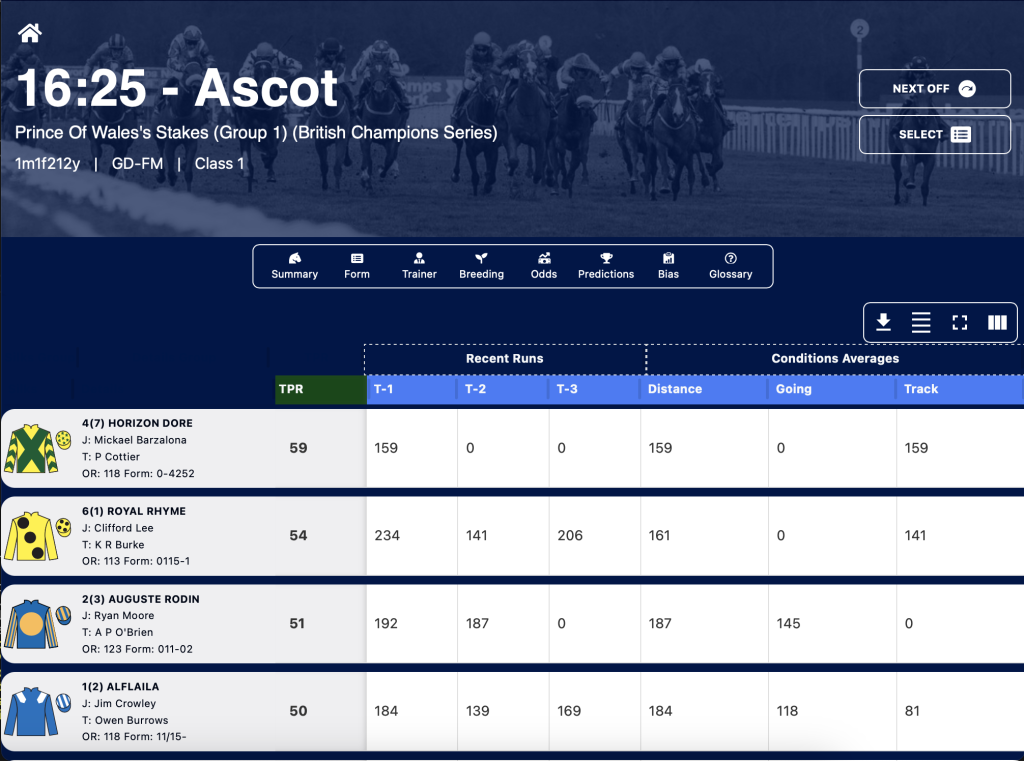Image resolution: width=1024 pixels, height=761 pixels.
Task: Open the columns chooser icon
Action: point(997,322)
